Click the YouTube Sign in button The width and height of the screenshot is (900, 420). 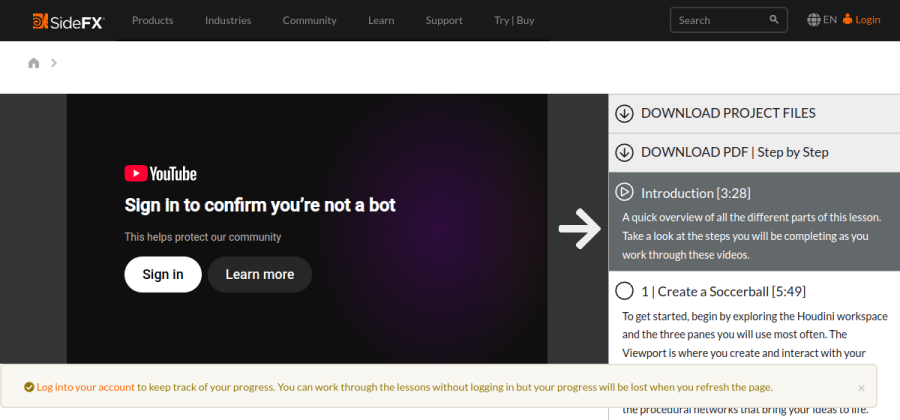163,274
